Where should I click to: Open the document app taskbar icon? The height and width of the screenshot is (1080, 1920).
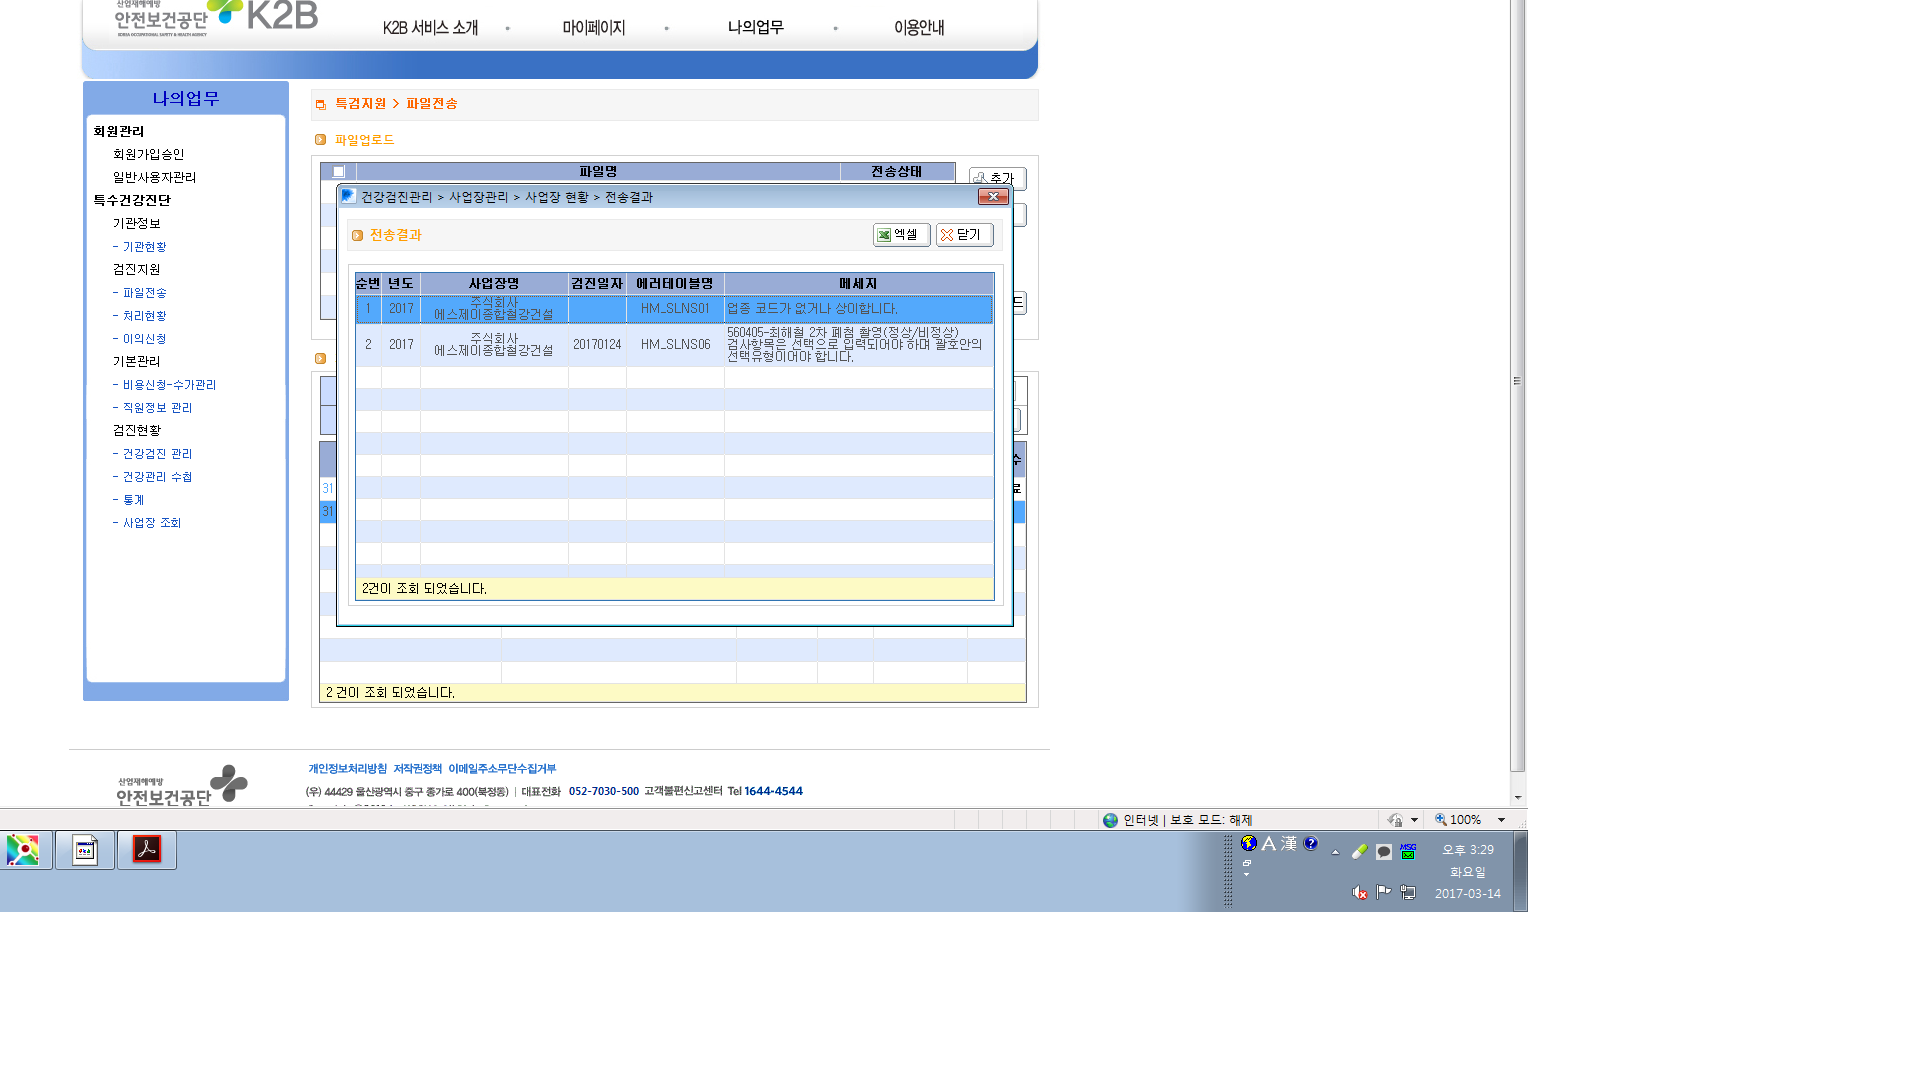click(85, 850)
